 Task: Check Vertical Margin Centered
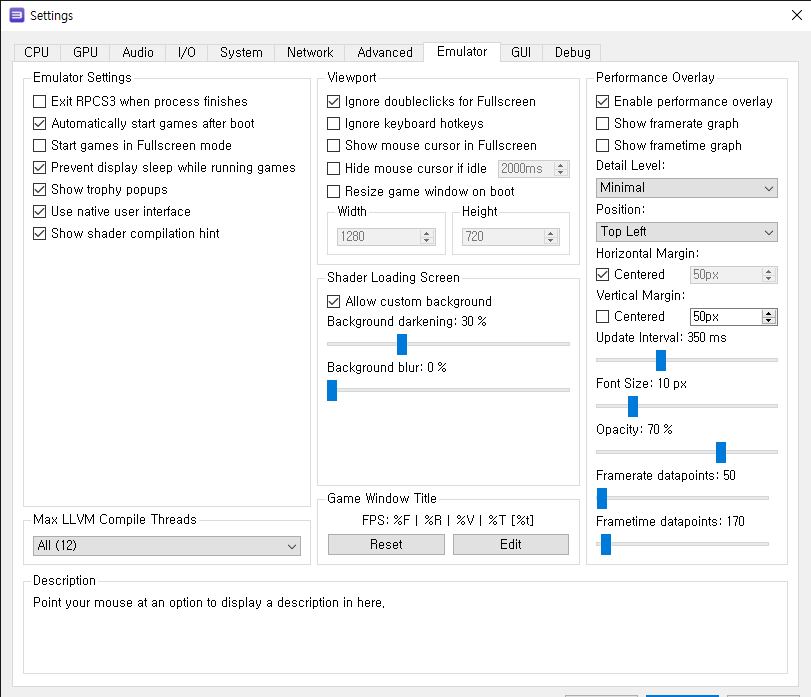(x=630, y=316)
